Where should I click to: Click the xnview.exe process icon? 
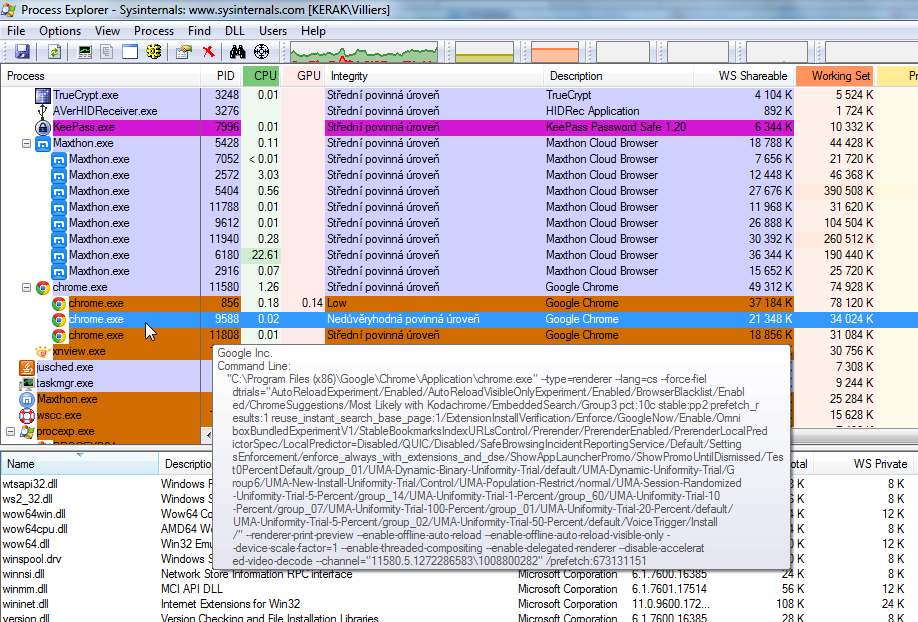coord(43,351)
